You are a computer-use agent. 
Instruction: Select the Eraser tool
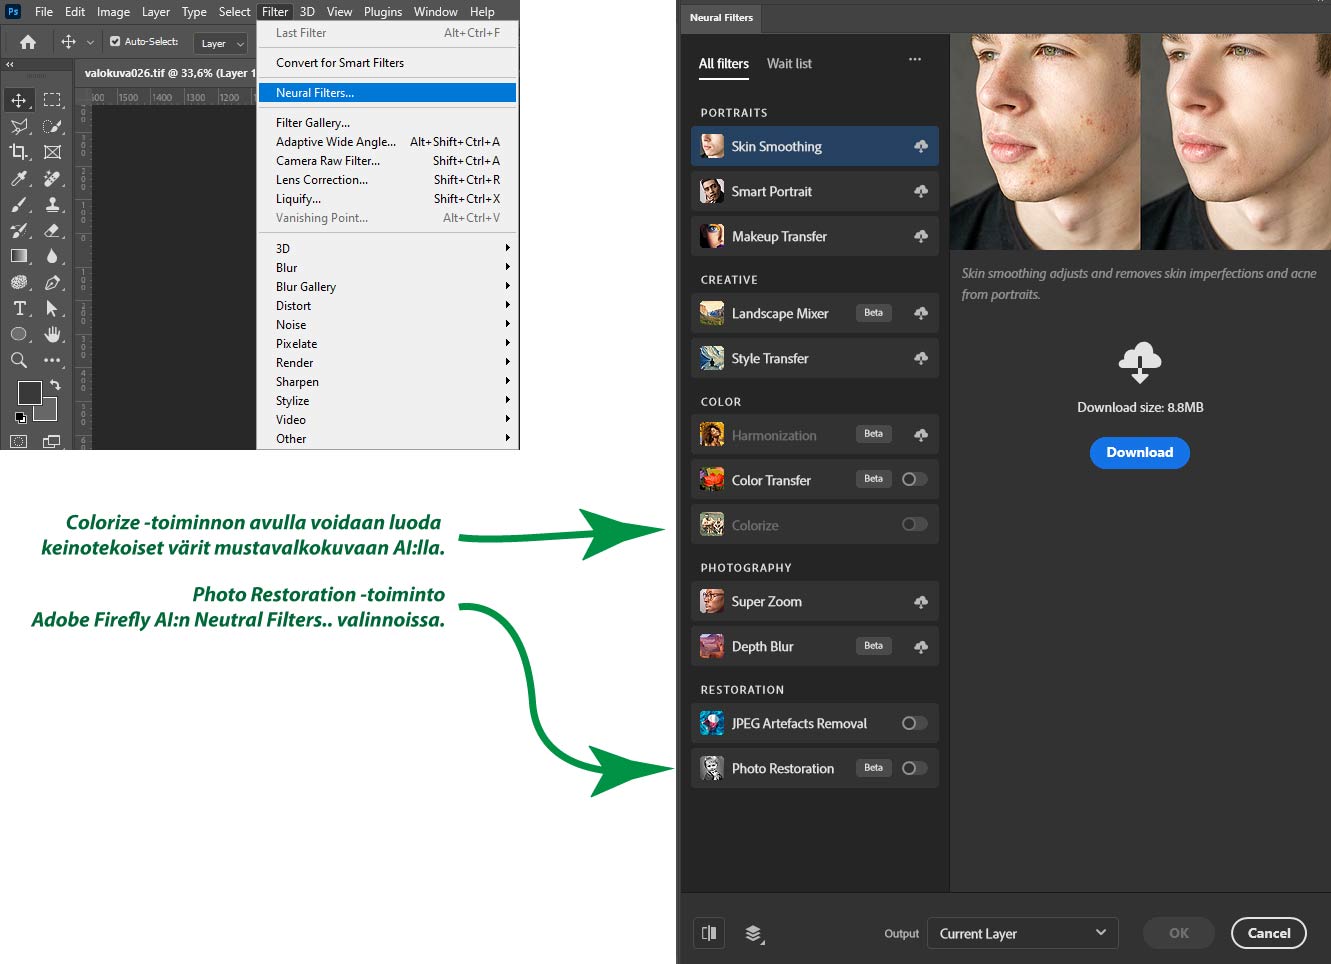(53, 230)
